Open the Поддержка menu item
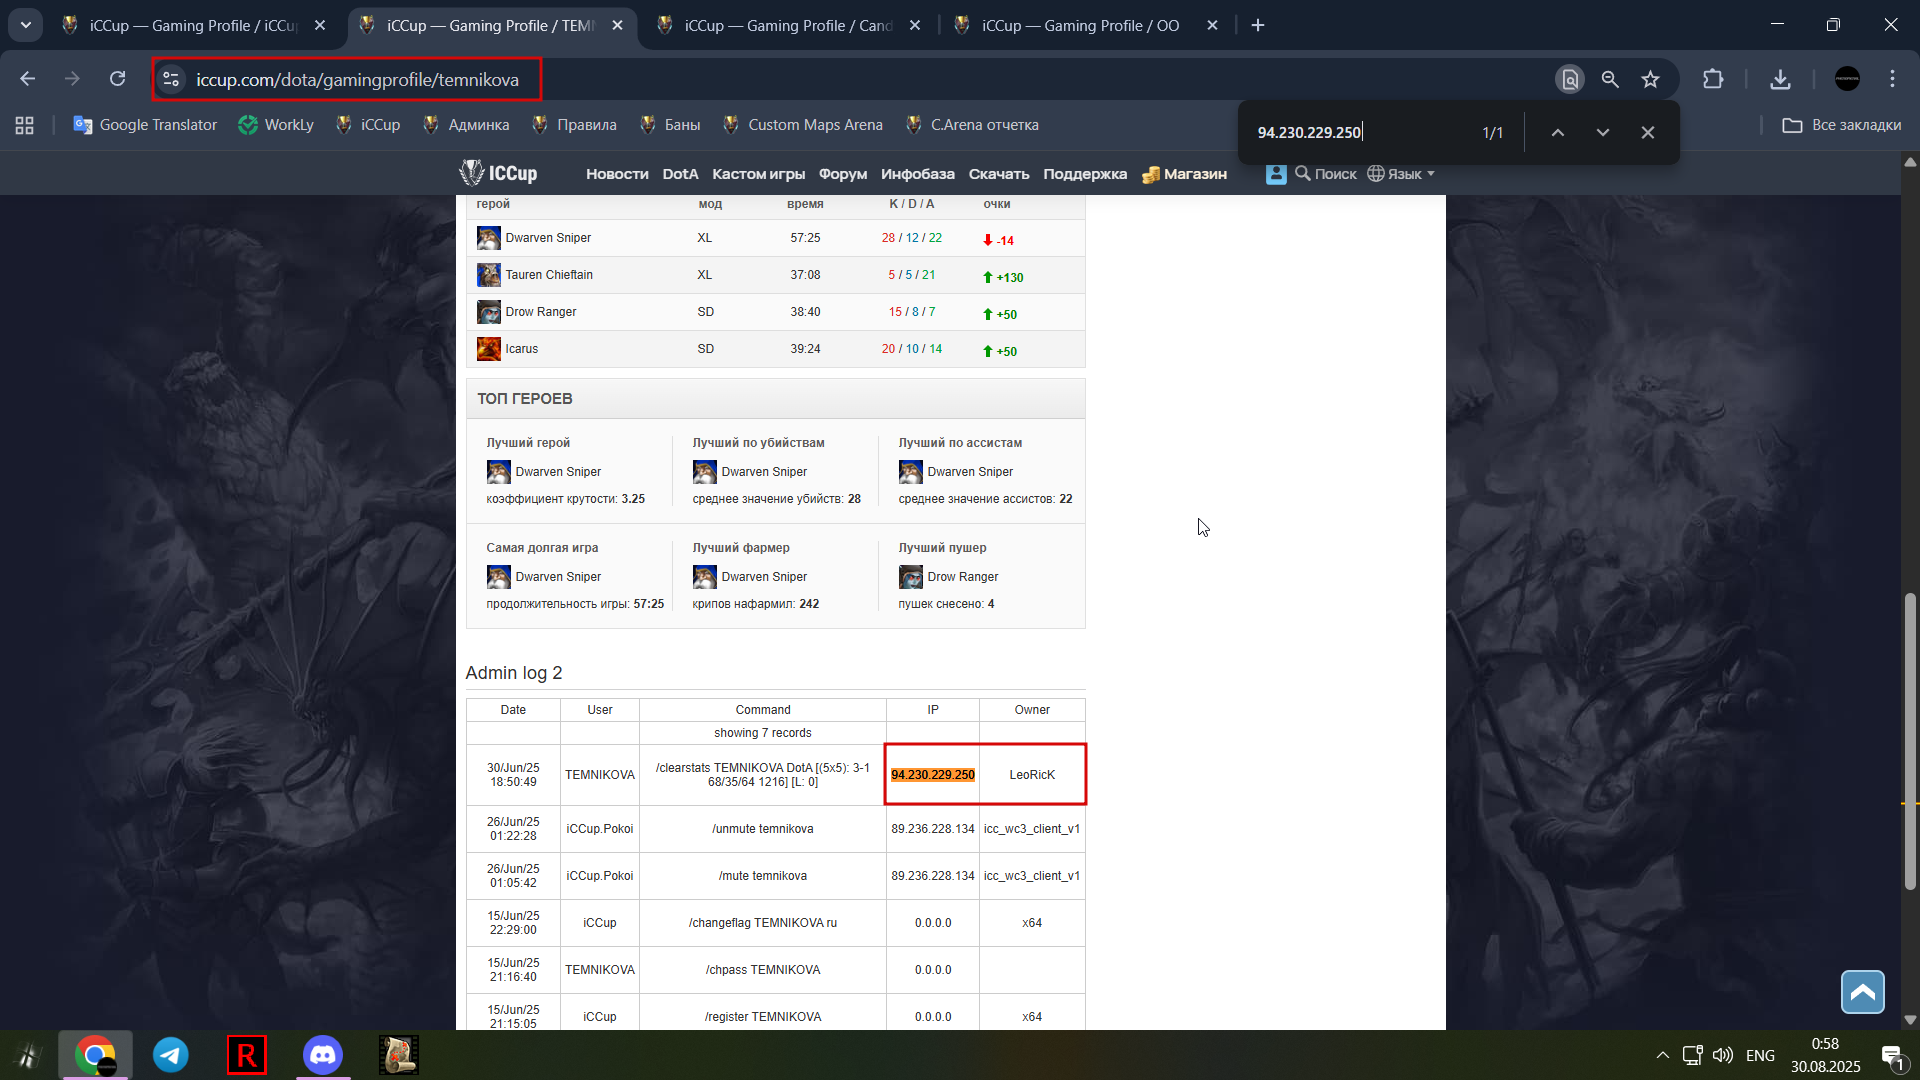The height and width of the screenshot is (1080, 1920). click(1085, 174)
